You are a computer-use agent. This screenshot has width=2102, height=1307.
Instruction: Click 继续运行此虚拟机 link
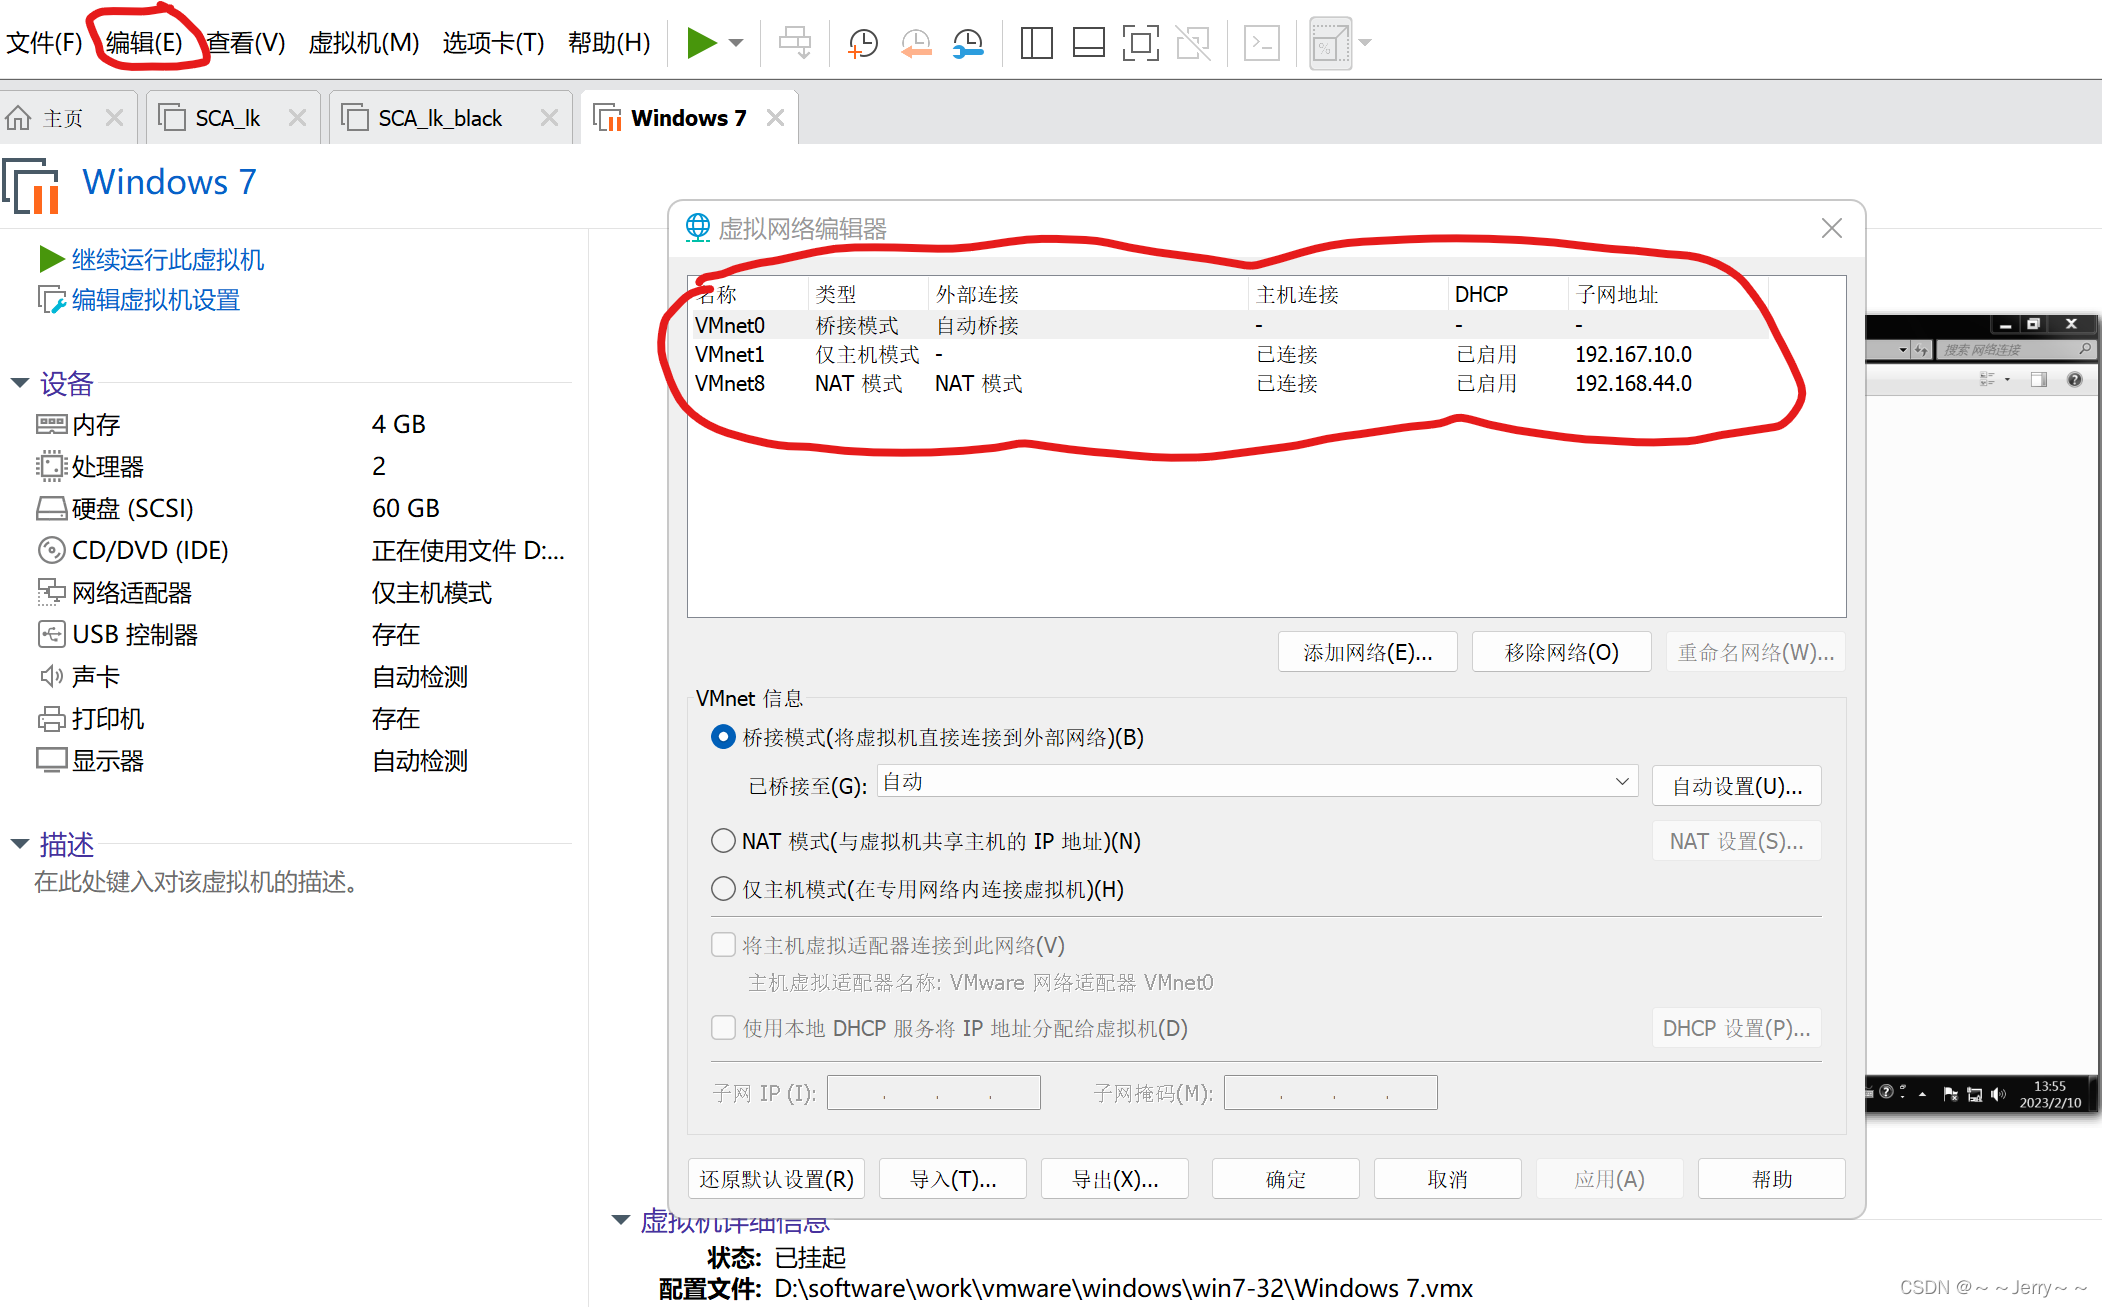coord(167,260)
